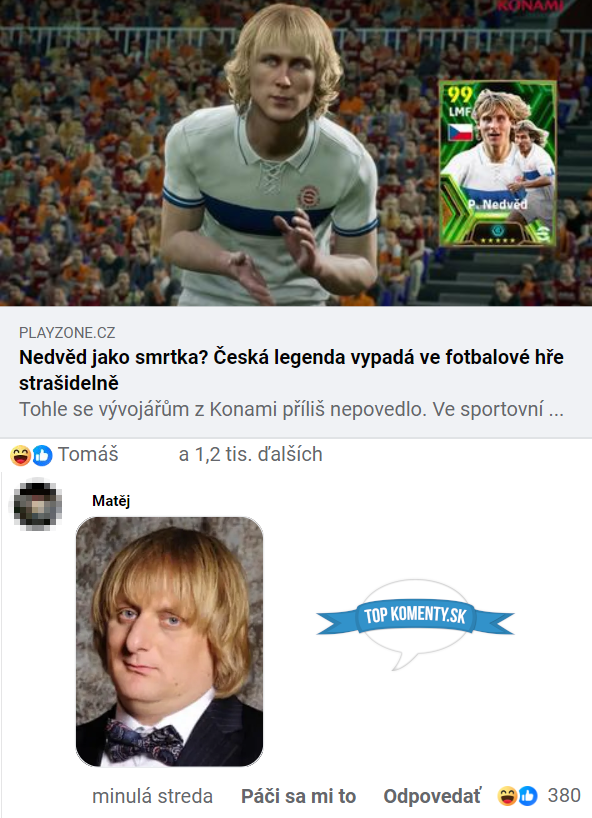The height and width of the screenshot is (818, 592).
Task: Reply using the Odpovedať link
Action: pos(432,797)
